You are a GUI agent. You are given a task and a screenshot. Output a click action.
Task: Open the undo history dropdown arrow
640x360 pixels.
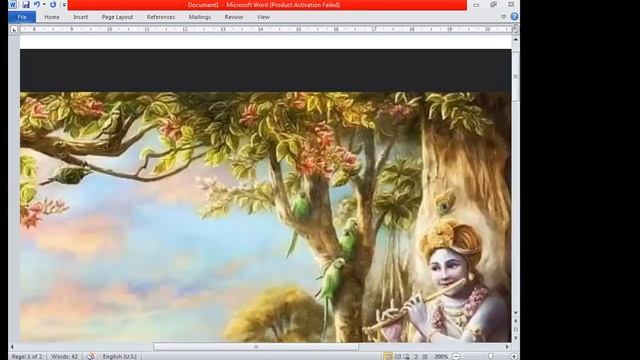click(x=44, y=4)
